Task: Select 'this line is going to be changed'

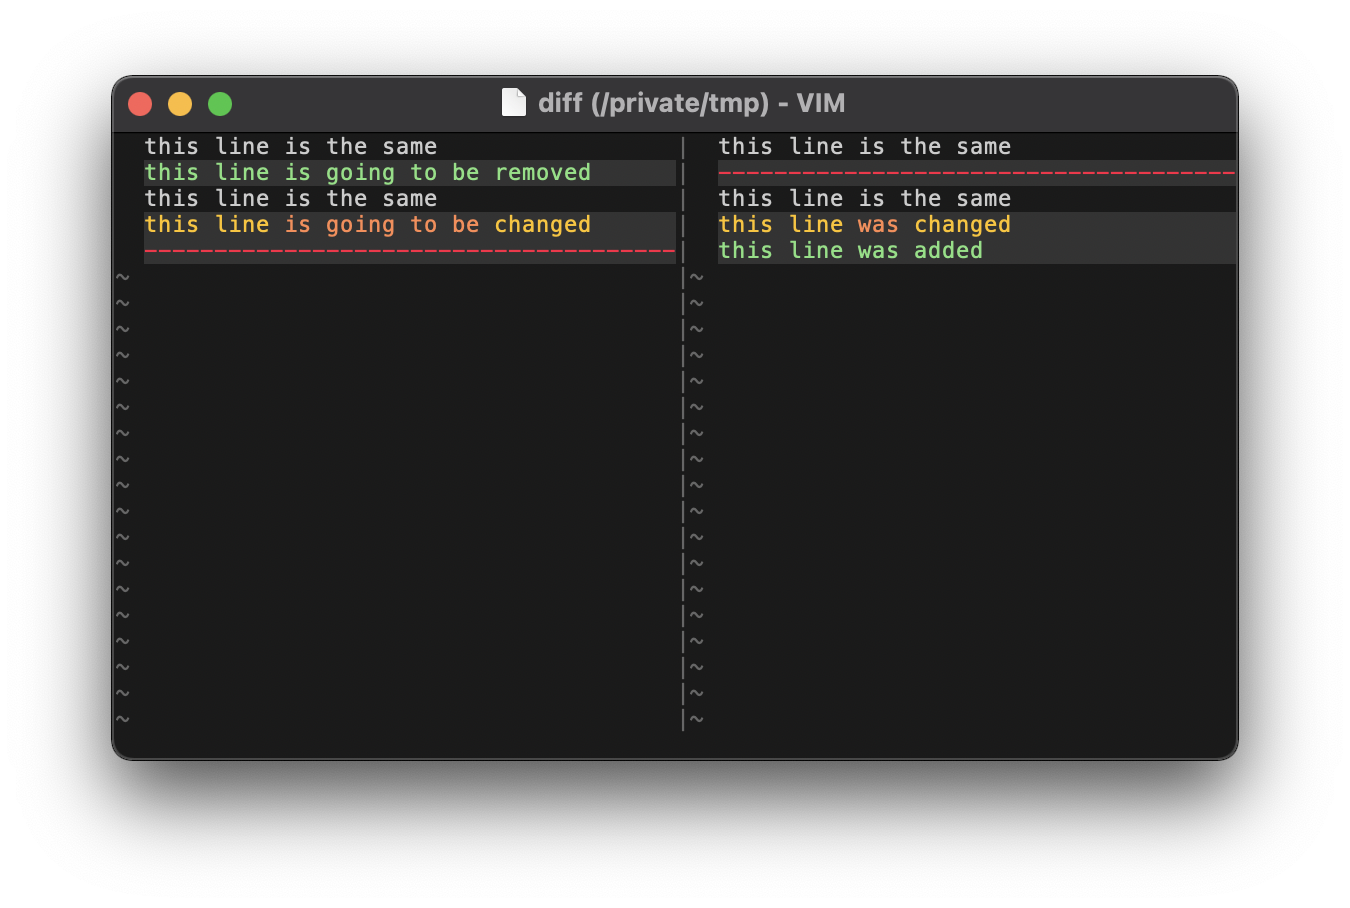Action: (x=366, y=224)
